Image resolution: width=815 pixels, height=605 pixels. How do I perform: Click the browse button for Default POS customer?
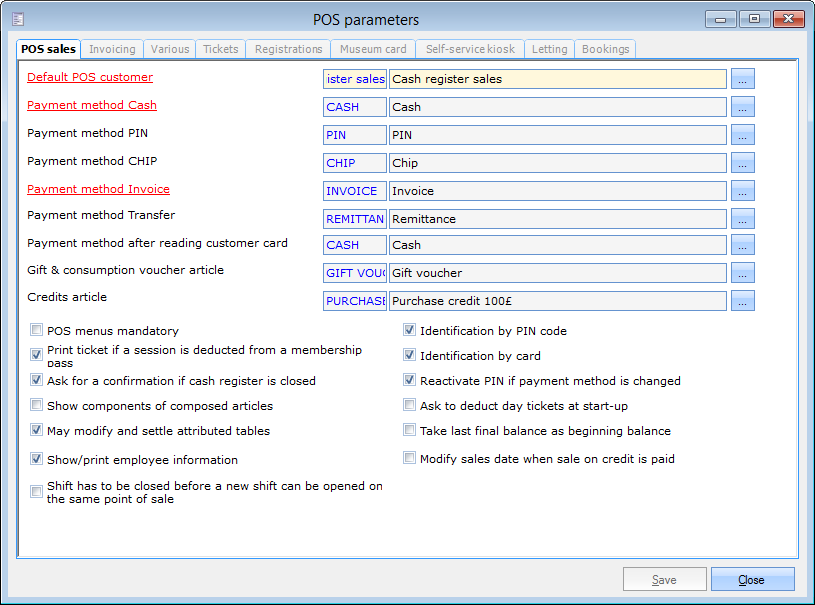tap(742, 79)
